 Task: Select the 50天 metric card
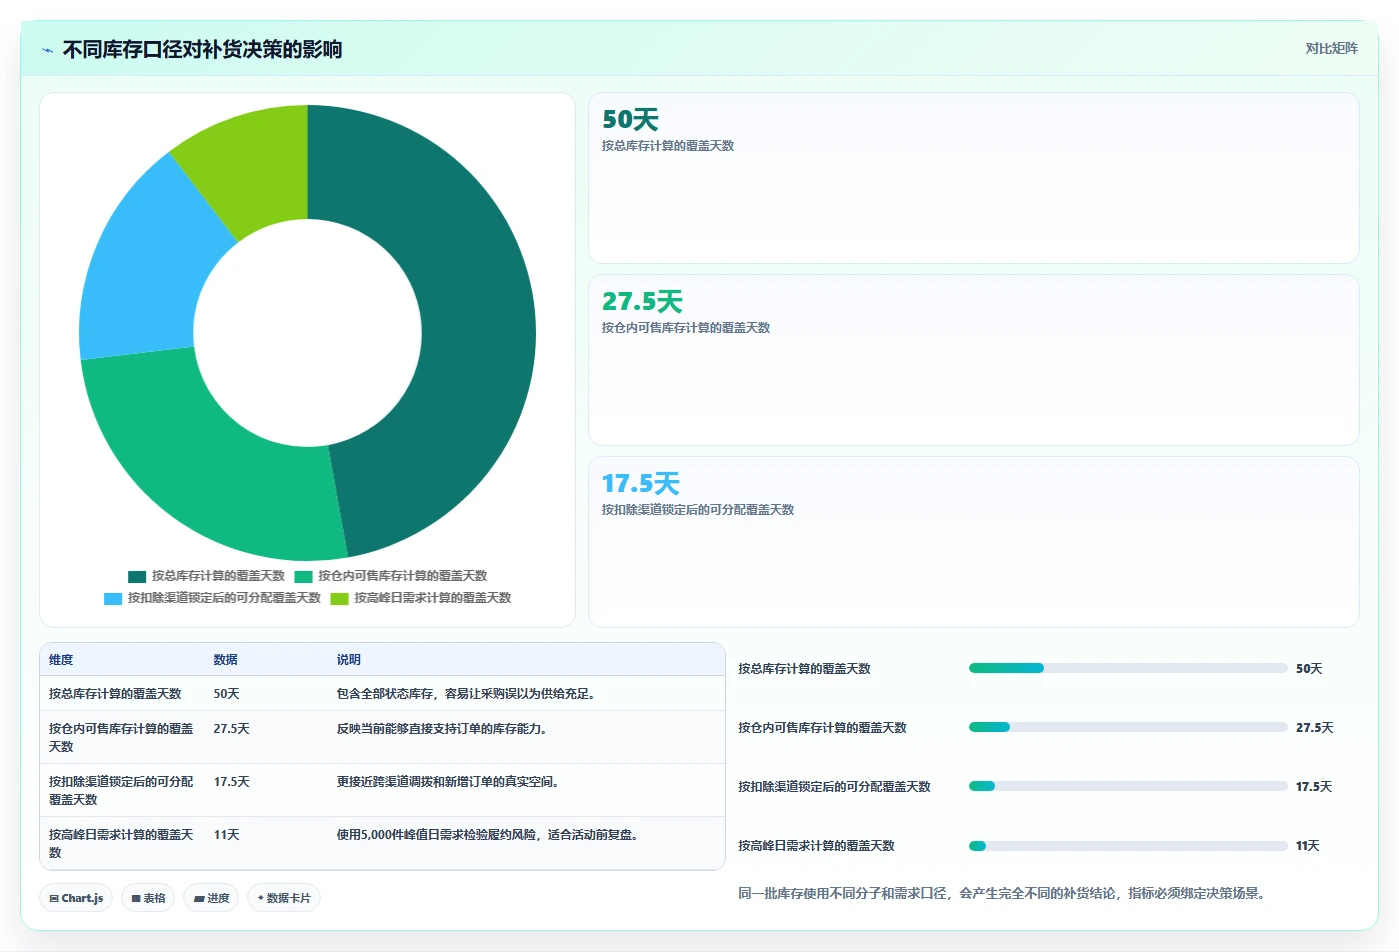tap(974, 178)
